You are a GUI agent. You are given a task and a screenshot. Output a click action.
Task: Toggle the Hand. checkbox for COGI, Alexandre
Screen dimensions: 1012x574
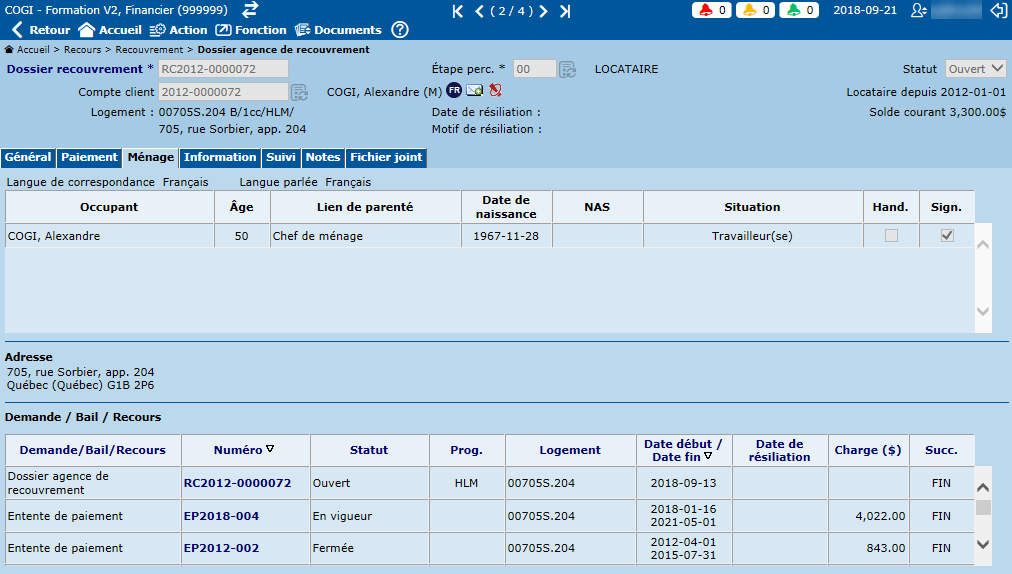(891, 236)
